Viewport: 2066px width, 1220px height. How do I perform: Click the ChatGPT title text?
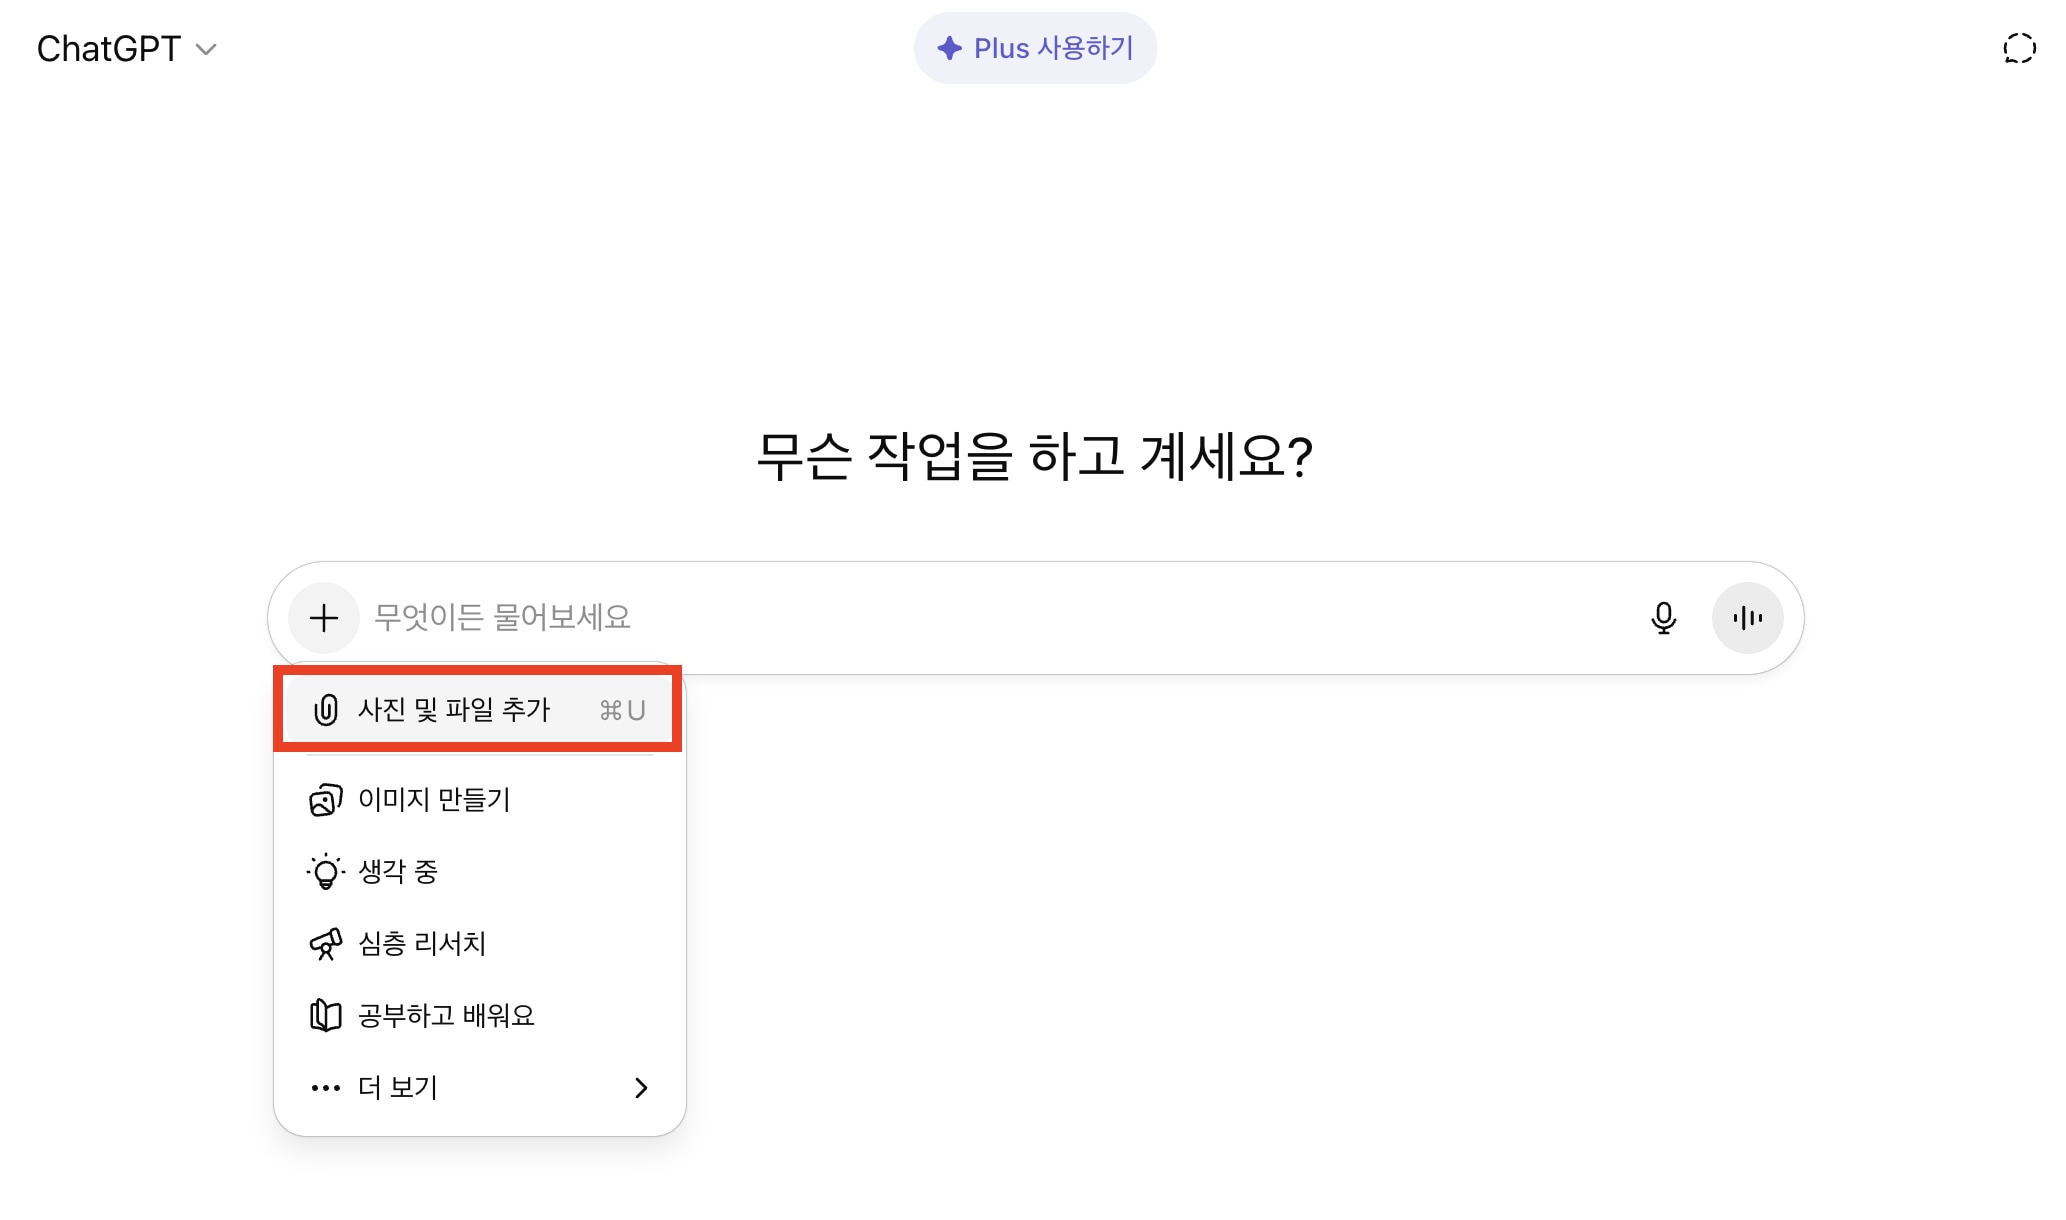[108, 49]
